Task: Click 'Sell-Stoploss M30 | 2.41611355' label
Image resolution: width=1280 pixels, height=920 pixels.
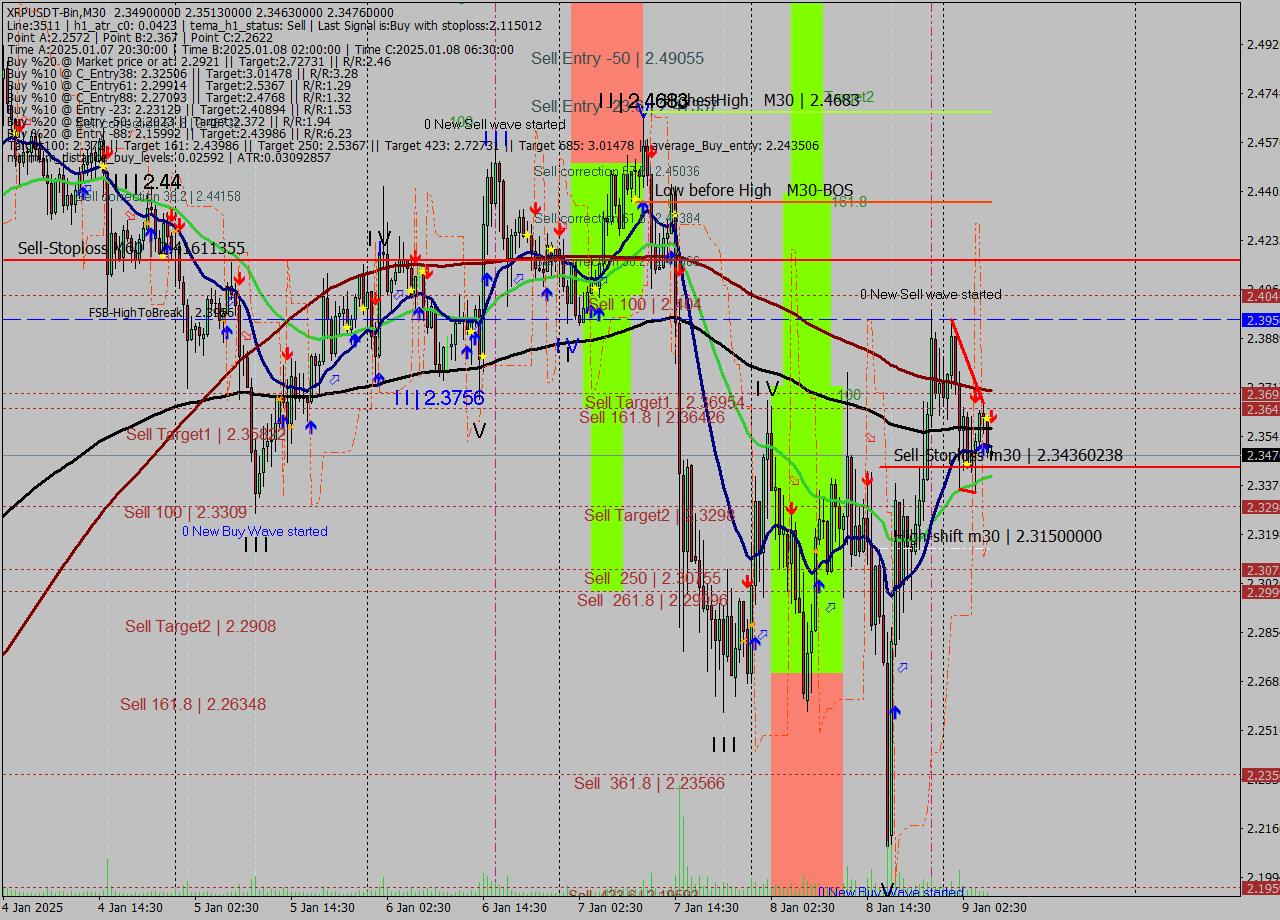Action: pyautogui.click(x=132, y=247)
